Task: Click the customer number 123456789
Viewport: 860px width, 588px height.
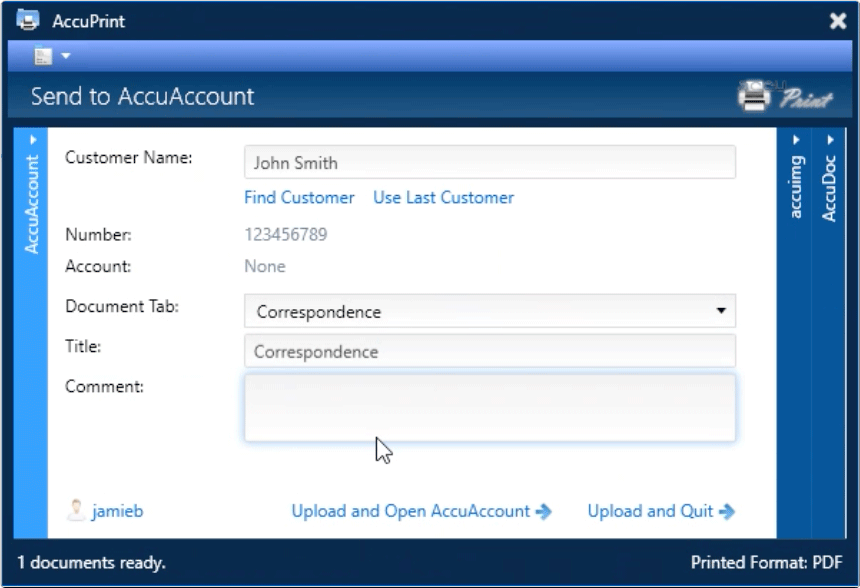Action: [285, 235]
